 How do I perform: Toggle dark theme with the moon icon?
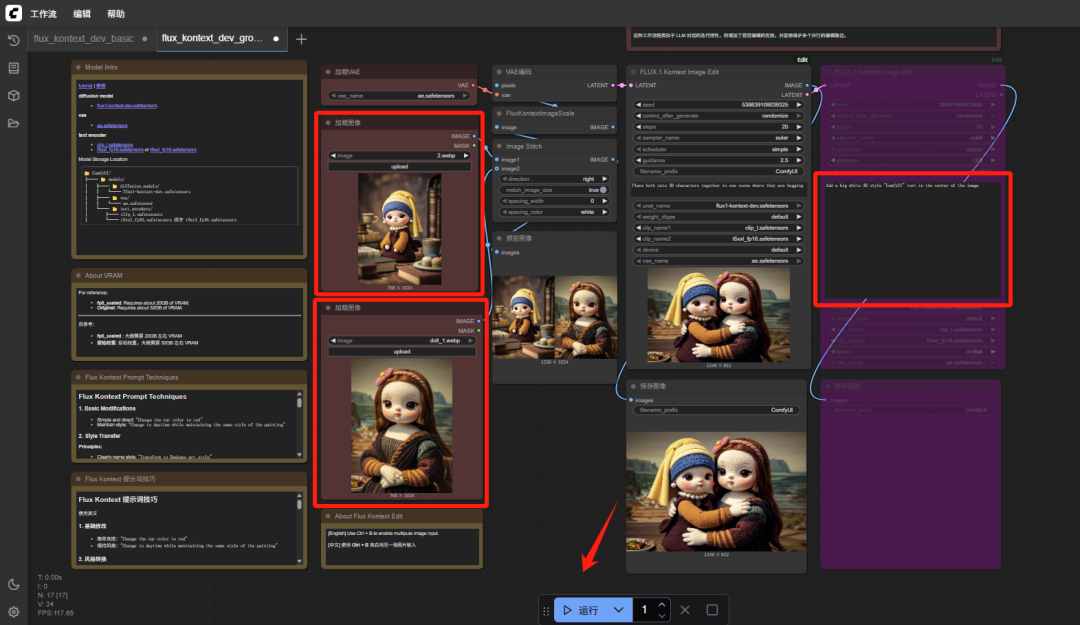tap(14, 584)
